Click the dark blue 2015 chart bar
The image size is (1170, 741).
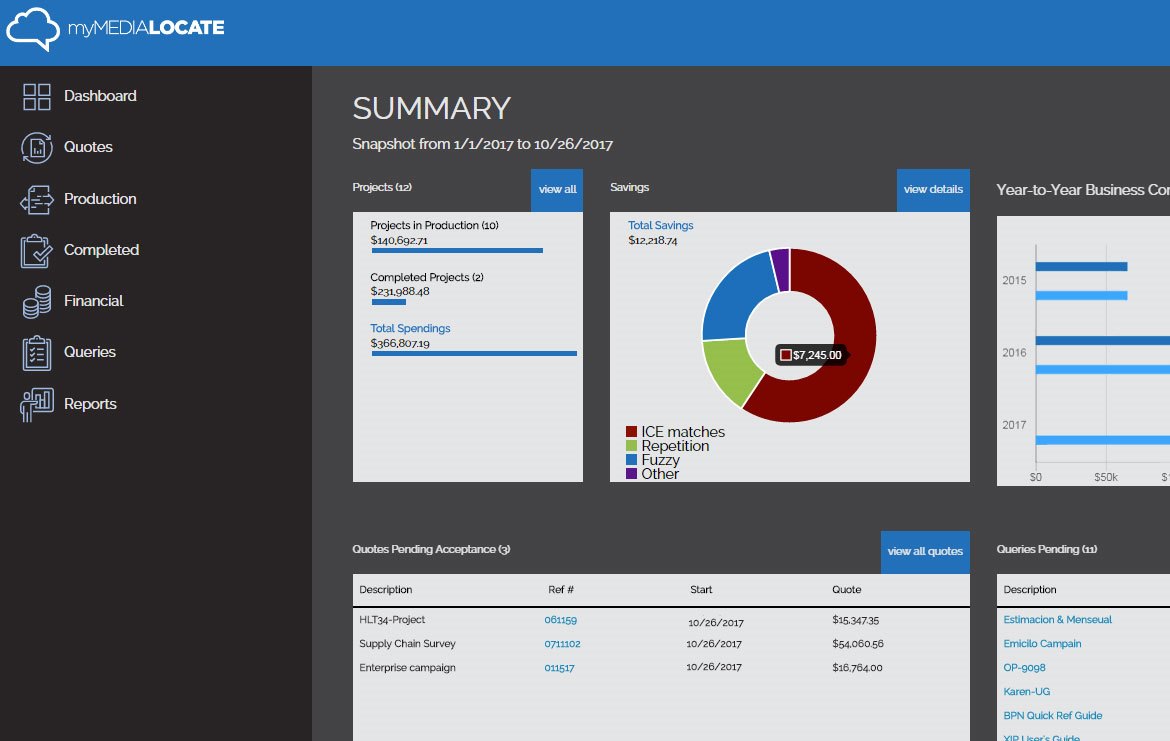point(1081,266)
